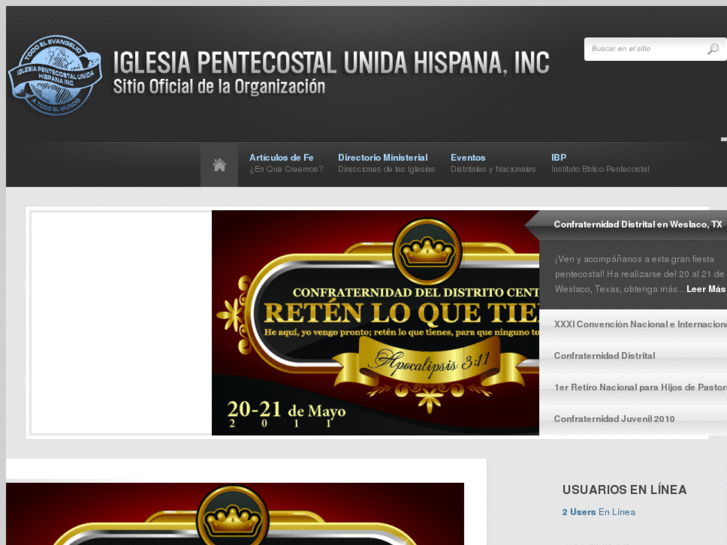Click the Retén lo que tienes slider banner

375,323
